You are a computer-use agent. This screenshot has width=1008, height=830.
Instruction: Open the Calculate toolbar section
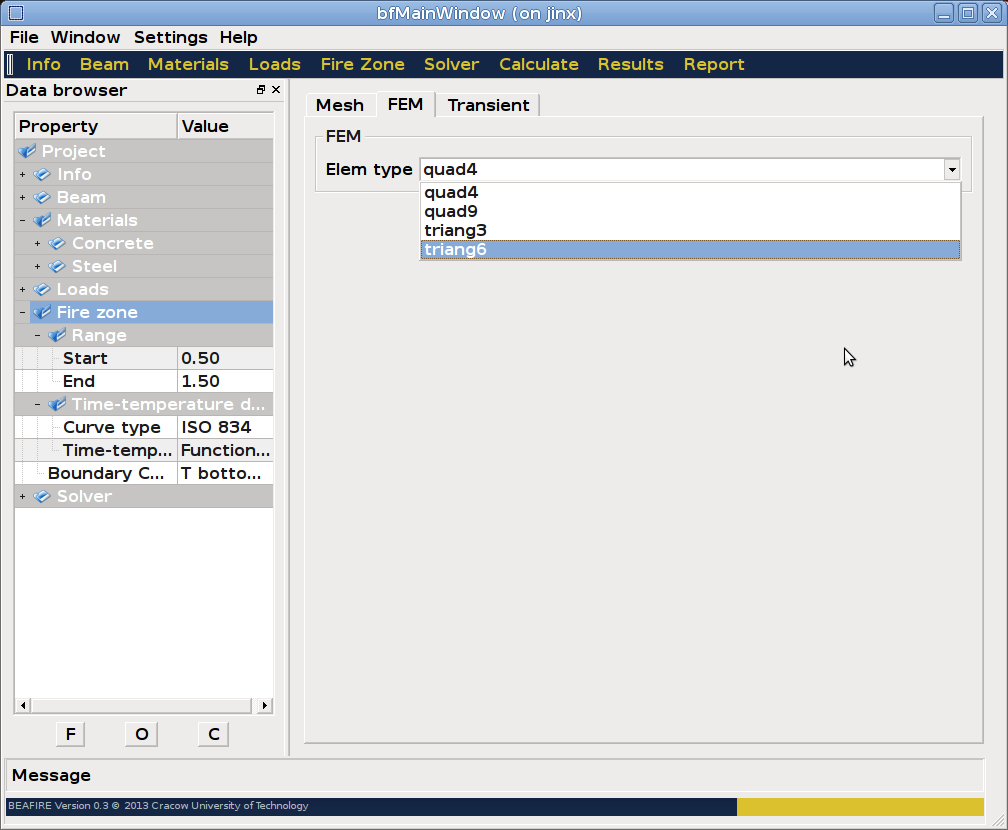(538, 64)
